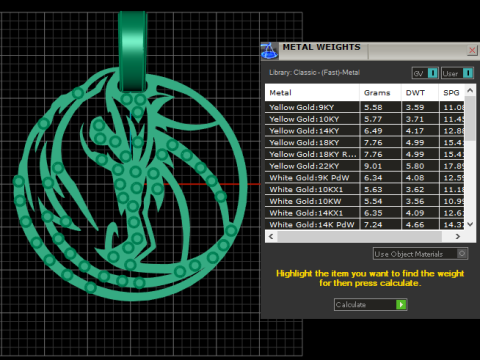Toggle Use Object Materials option
The height and width of the screenshot is (360, 480).
[420, 254]
